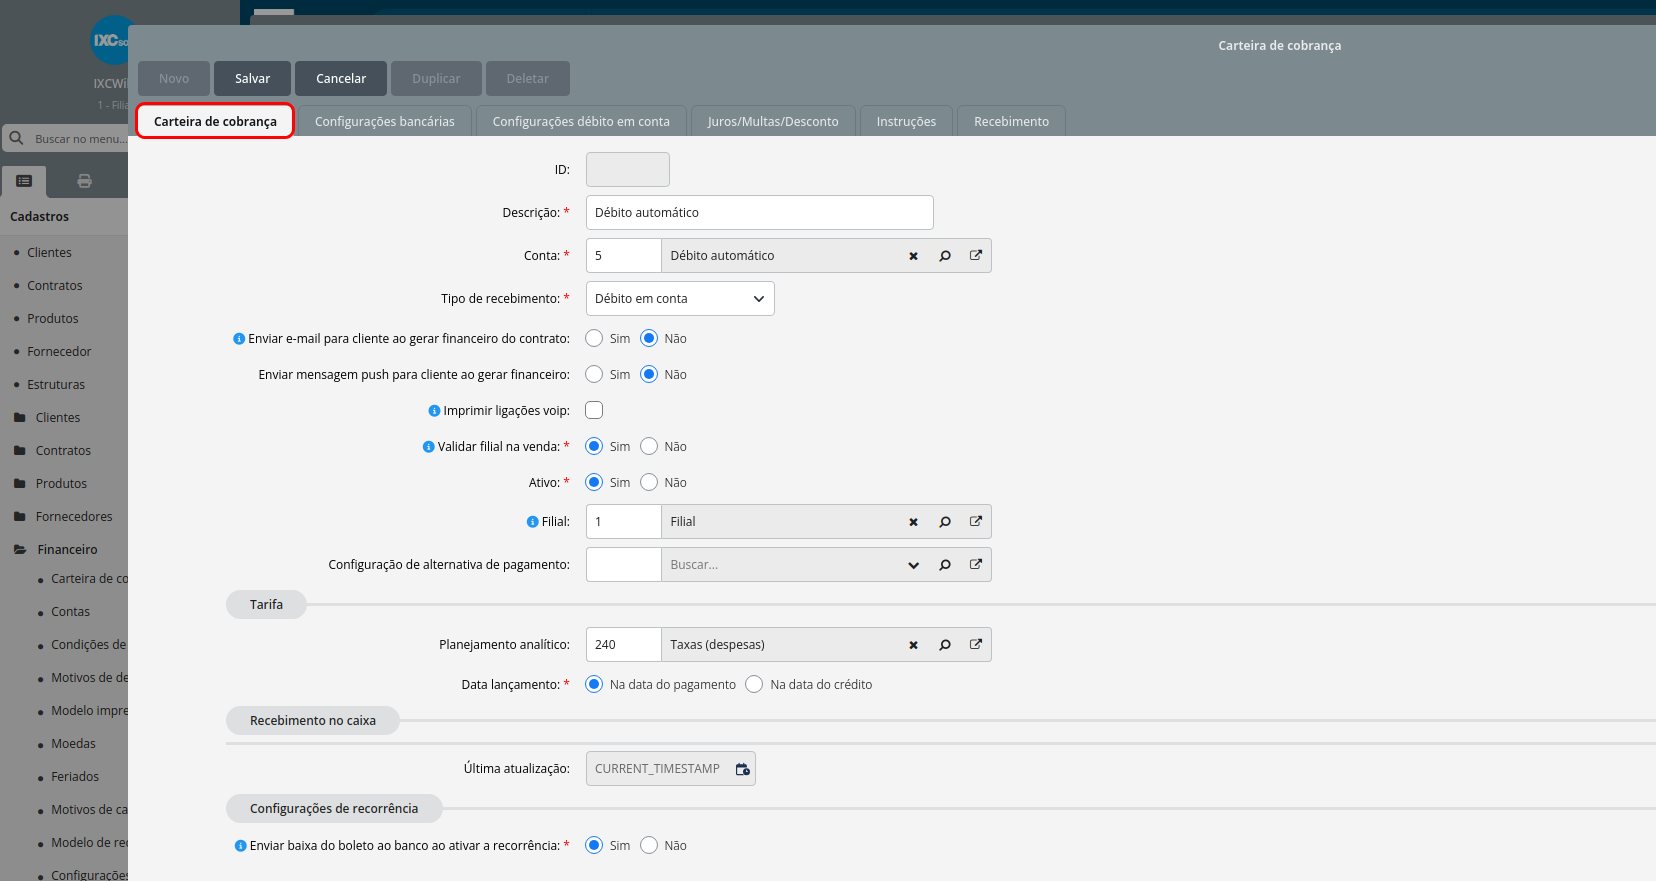Open external link icon for Filial

pyautogui.click(x=976, y=521)
